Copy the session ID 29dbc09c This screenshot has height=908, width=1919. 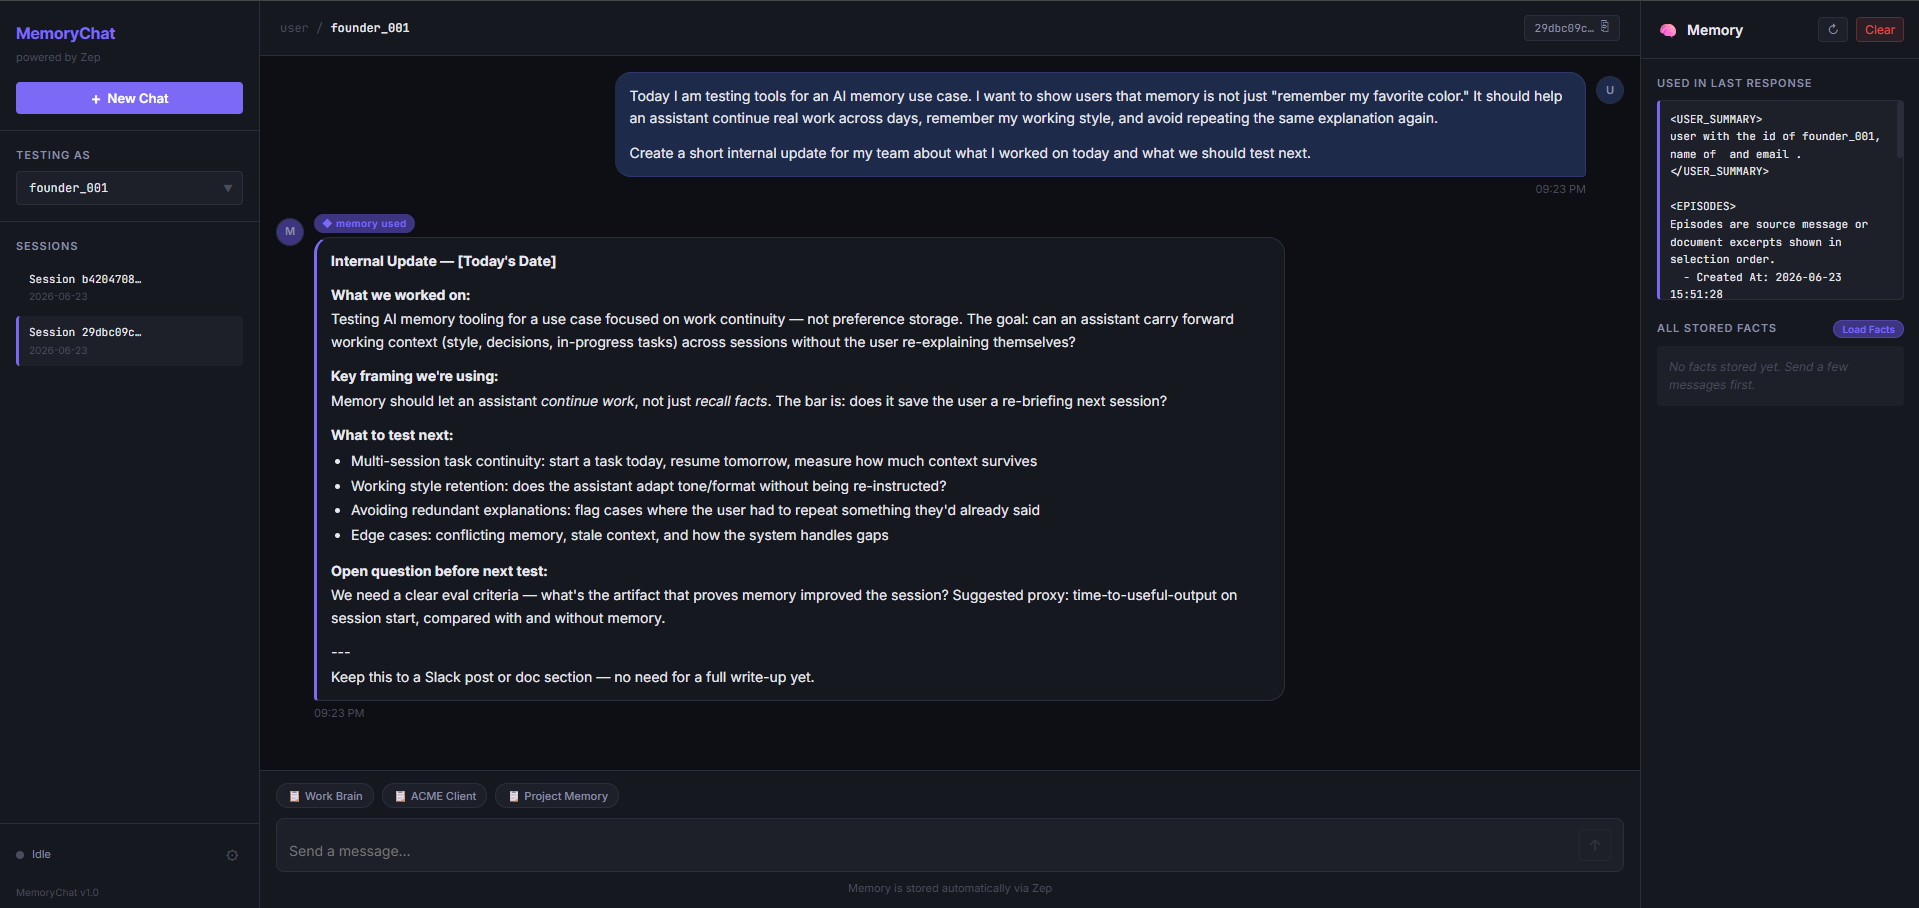coord(1571,28)
